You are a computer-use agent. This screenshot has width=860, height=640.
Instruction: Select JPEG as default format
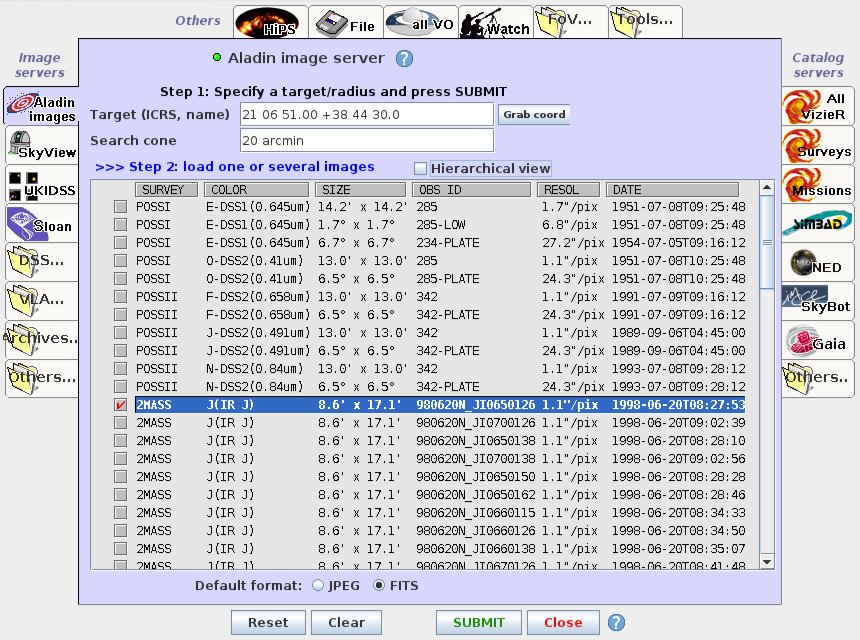click(x=318, y=585)
